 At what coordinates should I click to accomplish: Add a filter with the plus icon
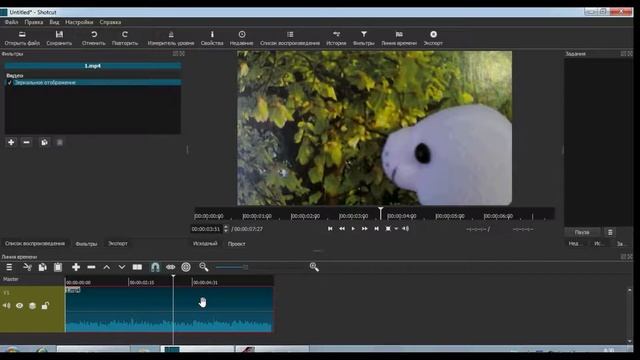(11, 142)
